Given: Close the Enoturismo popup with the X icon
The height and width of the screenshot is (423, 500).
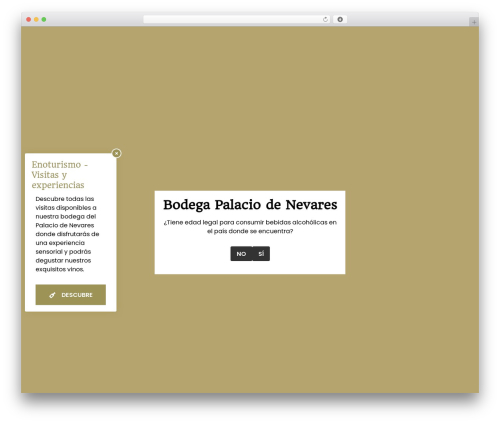Looking at the screenshot, I should [x=116, y=153].
